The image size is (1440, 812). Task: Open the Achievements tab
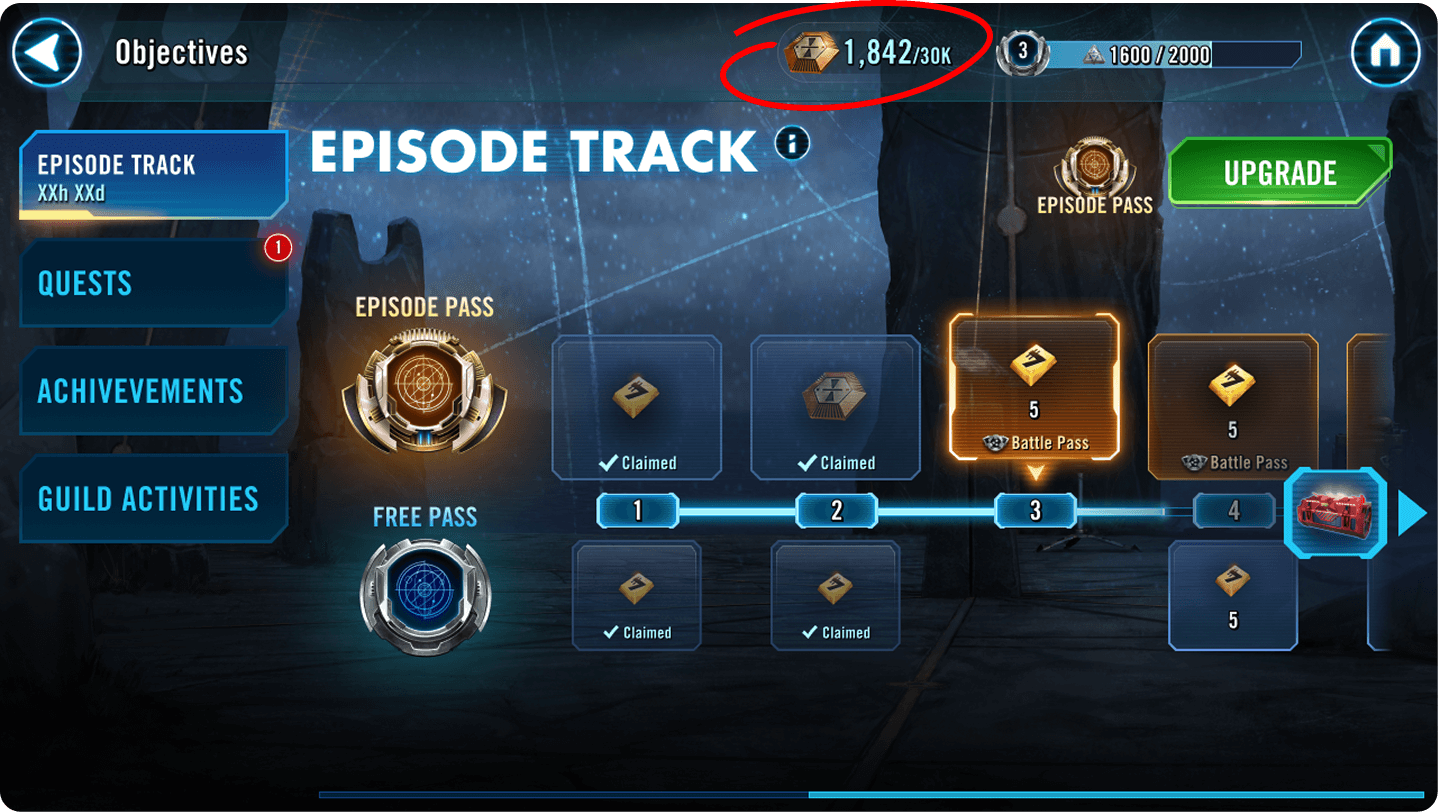pyautogui.click(x=154, y=391)
